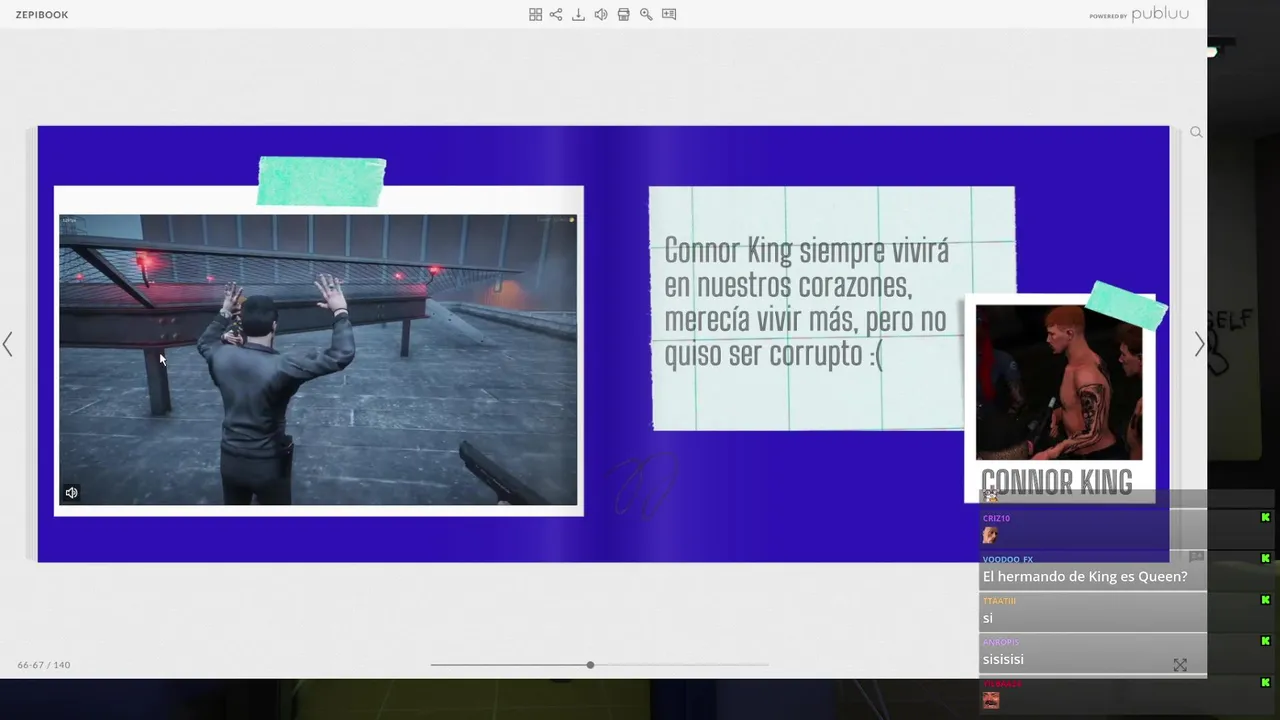Click the Kick badge beside the bottom chat message
1280x720 pixels.
(1265, 682)
